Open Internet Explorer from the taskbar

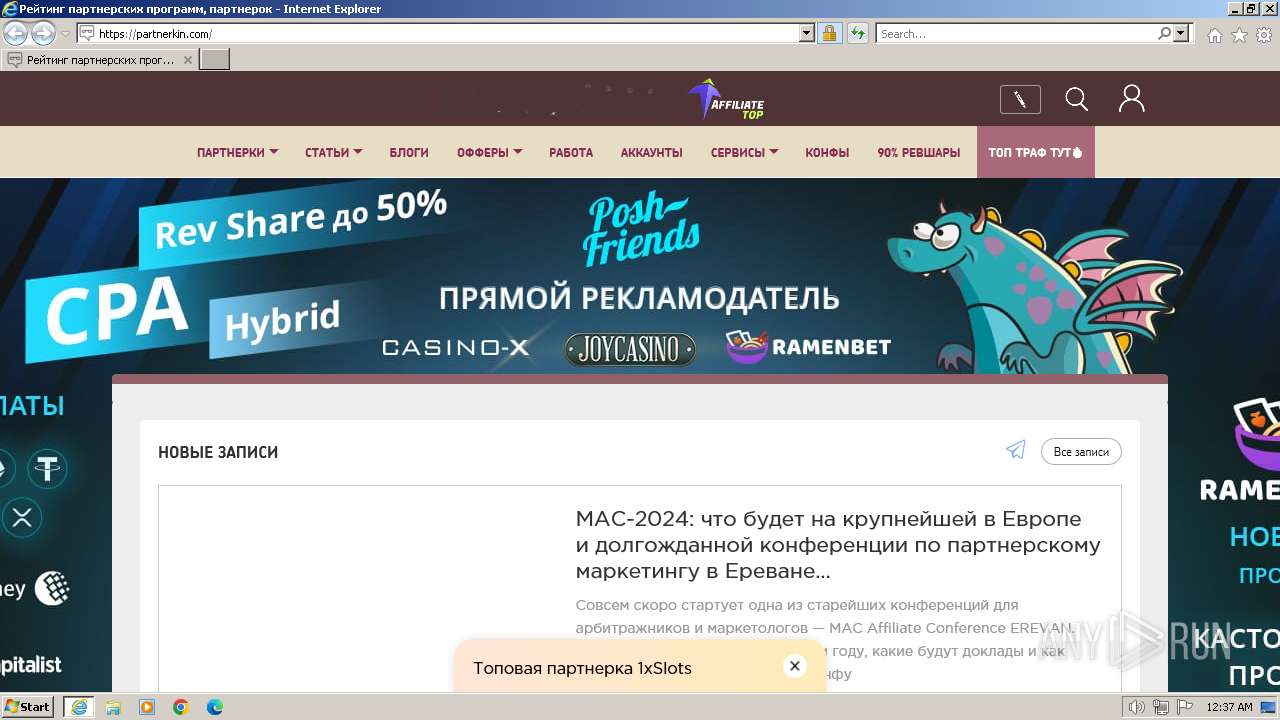click(x=79, y=707)
